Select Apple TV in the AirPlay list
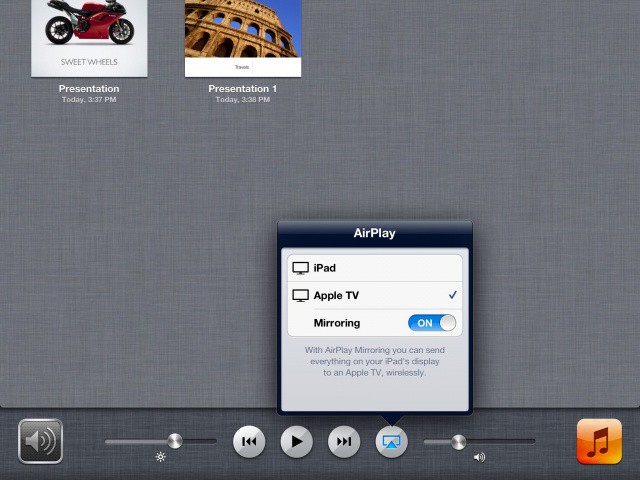 [373, 296]
